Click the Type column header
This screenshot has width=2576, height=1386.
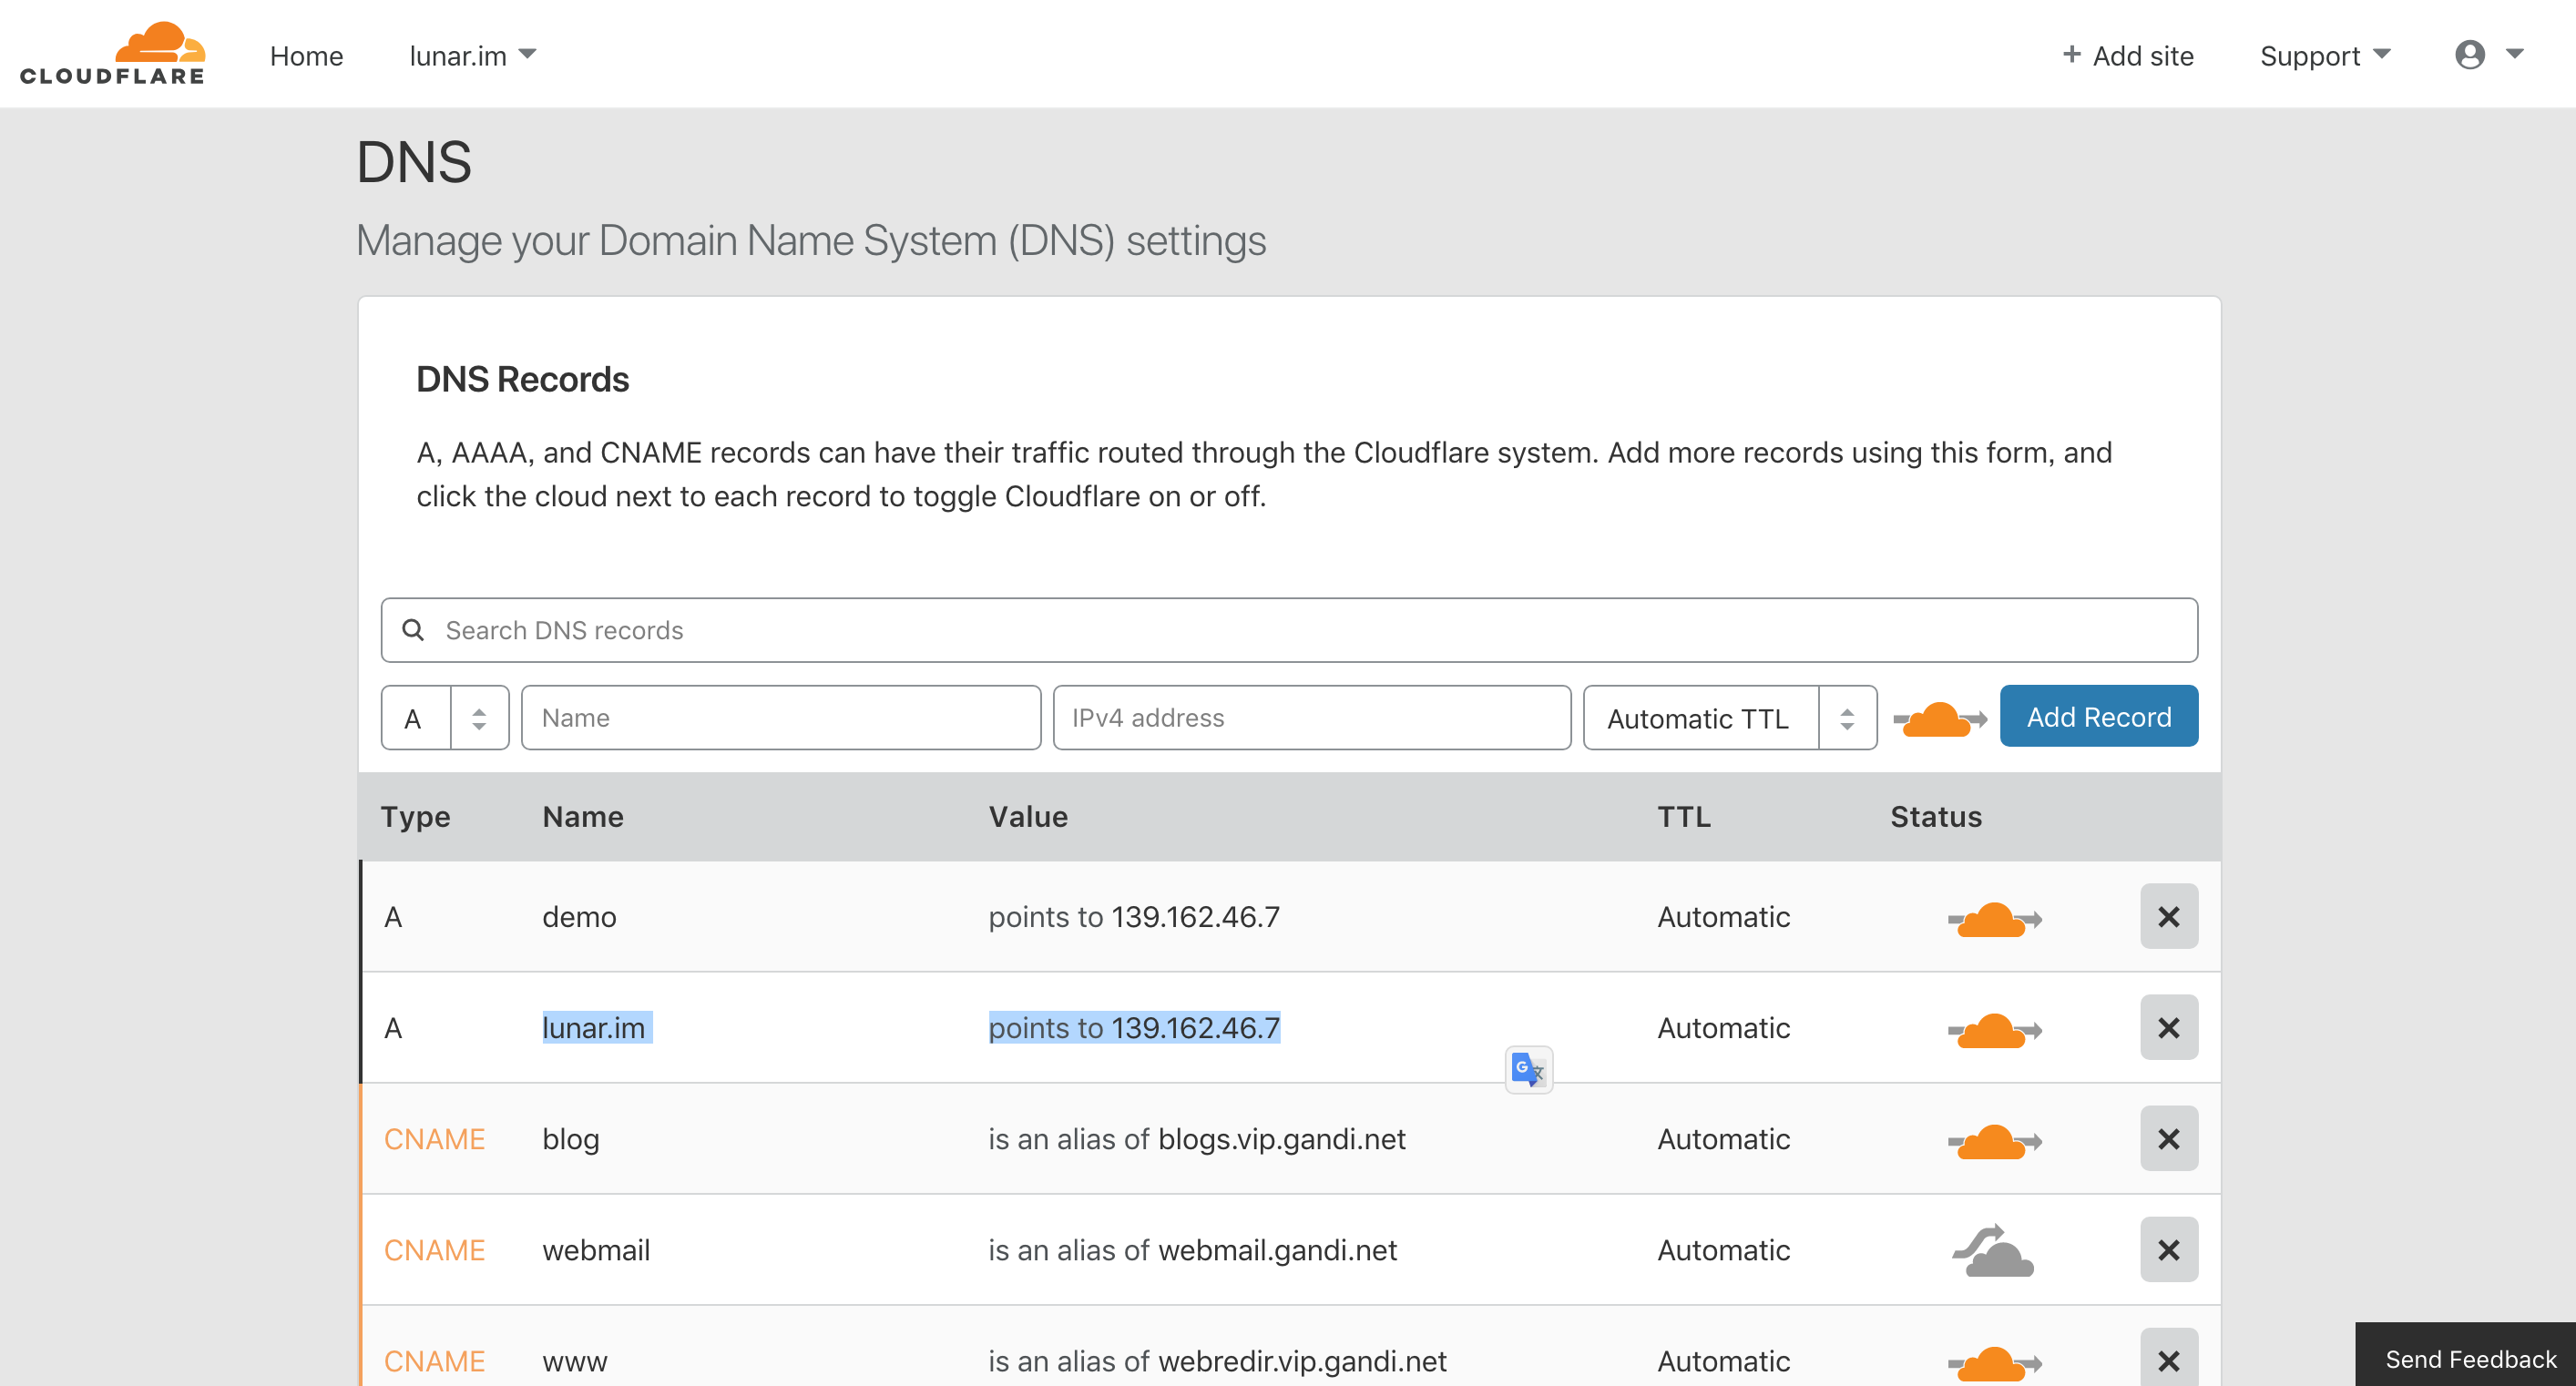(415, 817)
